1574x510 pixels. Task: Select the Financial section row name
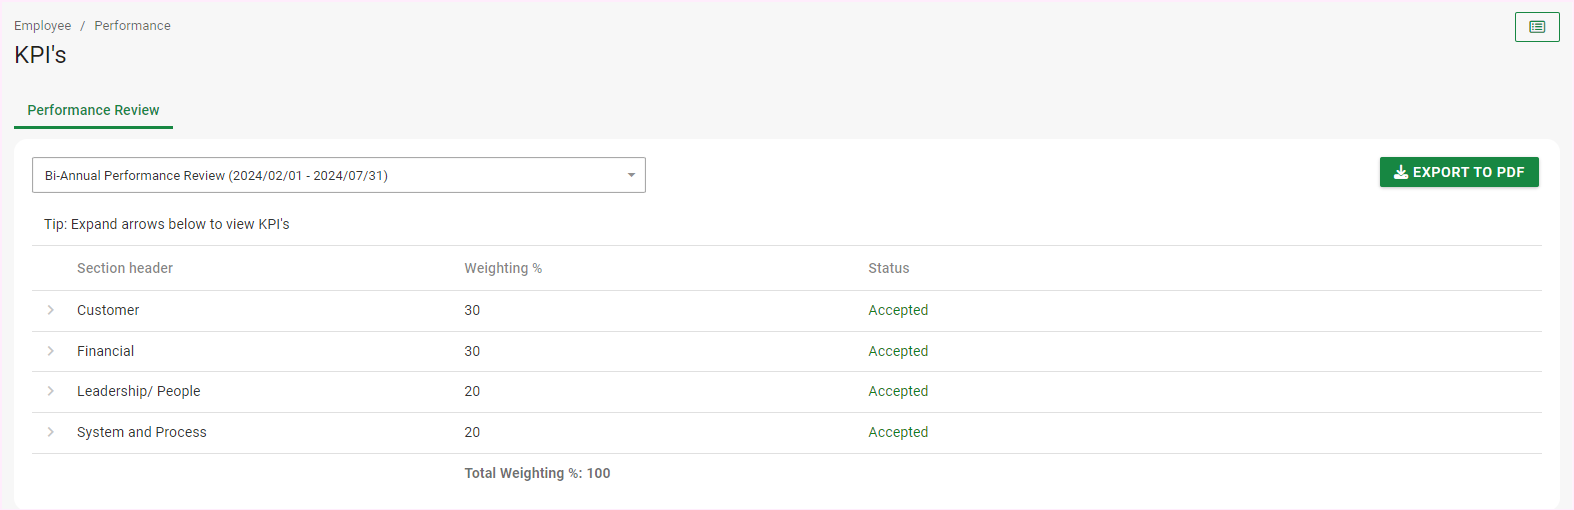(x=105, y=351)
